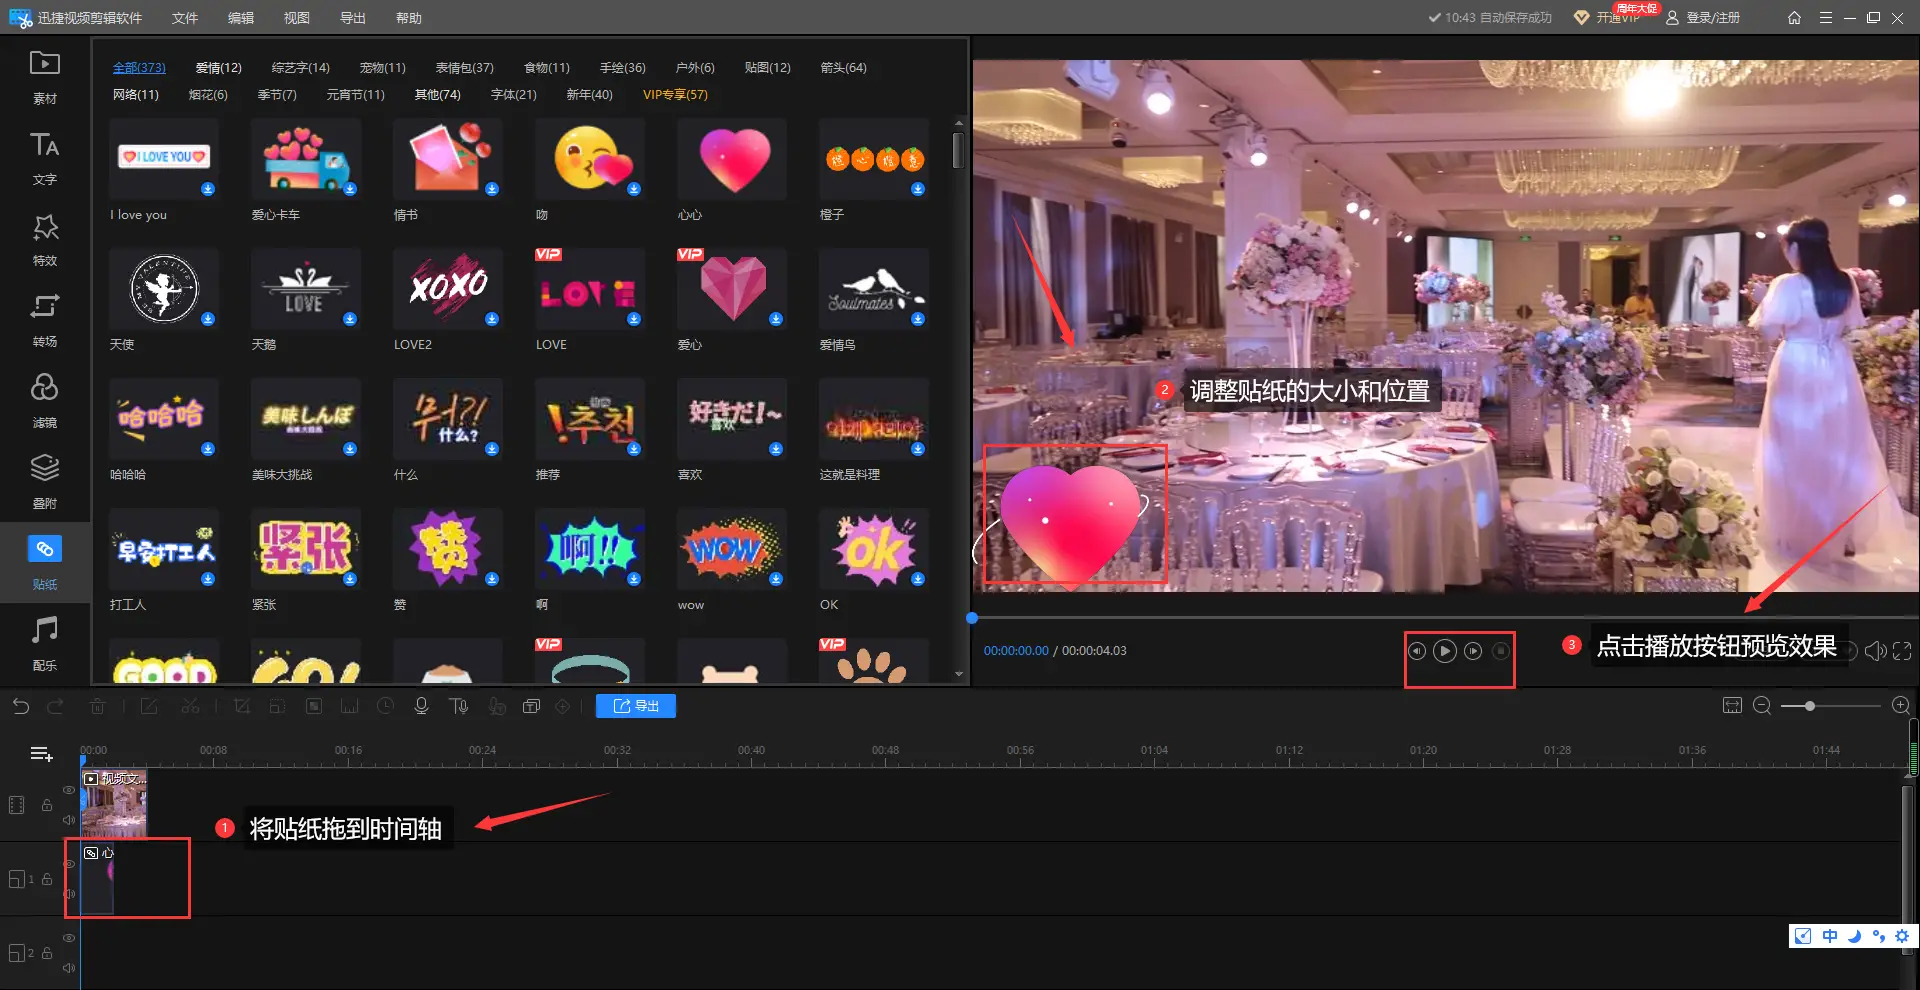Select the 爱情(12) sticker category tab
Screen dimensions: 1920x990
[x=219, y=68]
